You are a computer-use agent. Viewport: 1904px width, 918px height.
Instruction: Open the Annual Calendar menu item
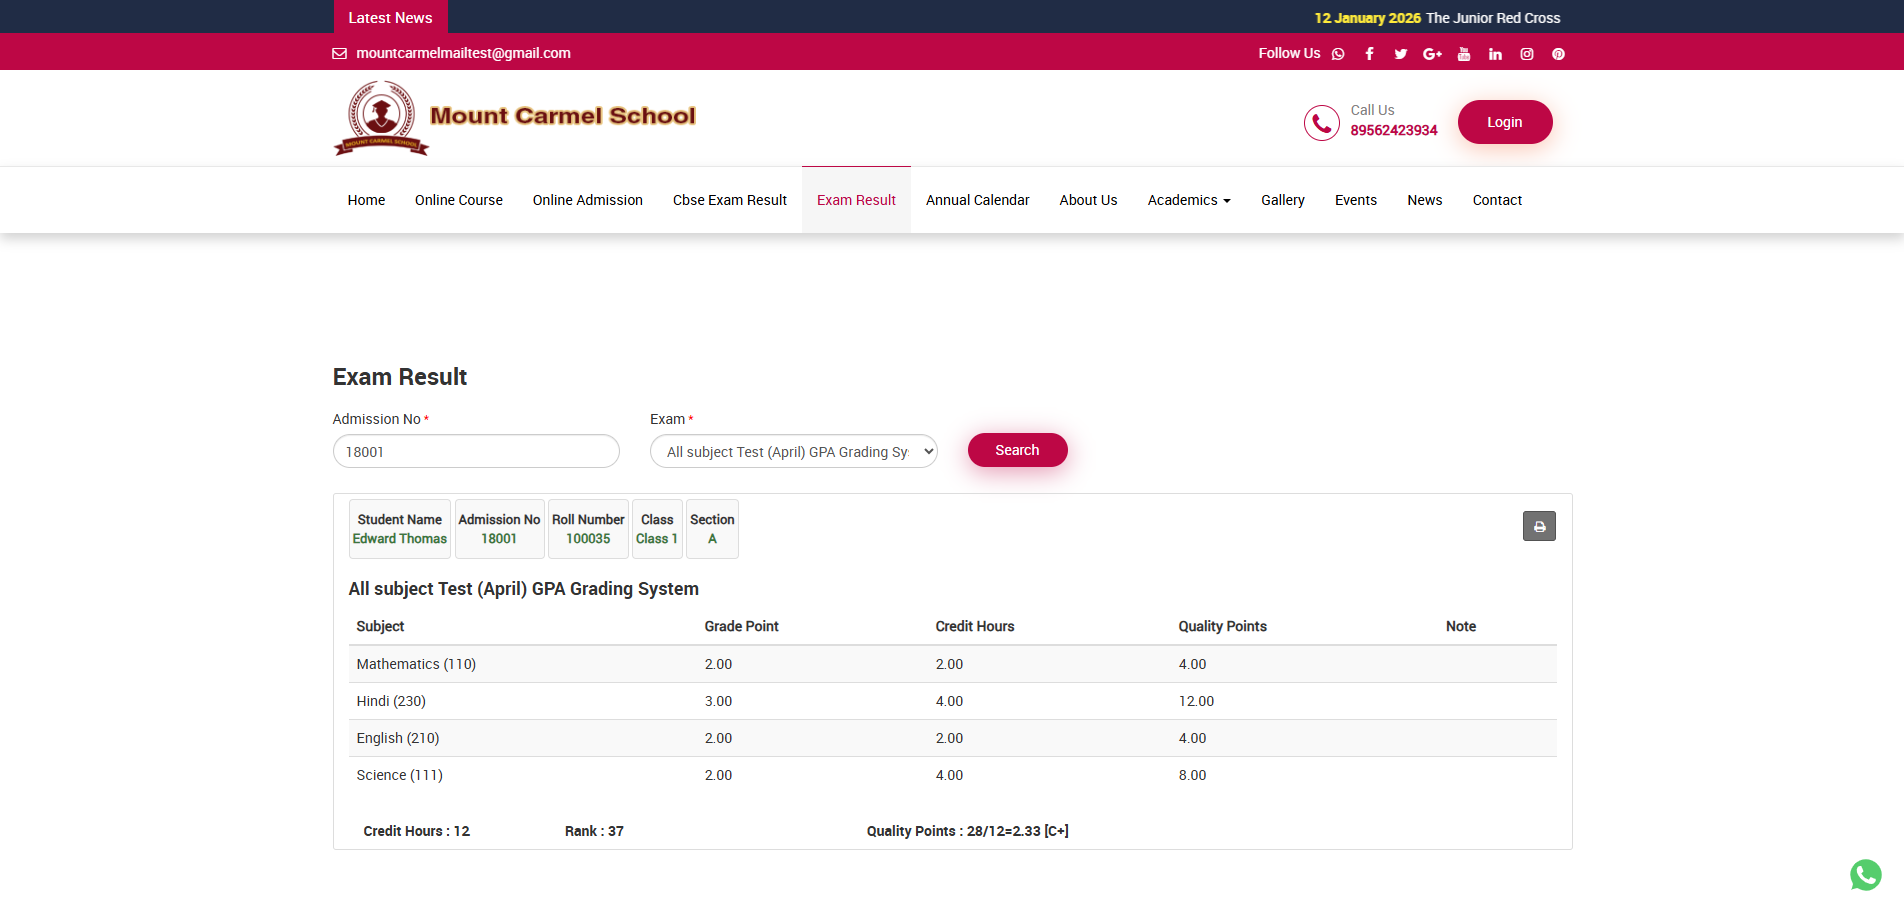coord(977,200)
